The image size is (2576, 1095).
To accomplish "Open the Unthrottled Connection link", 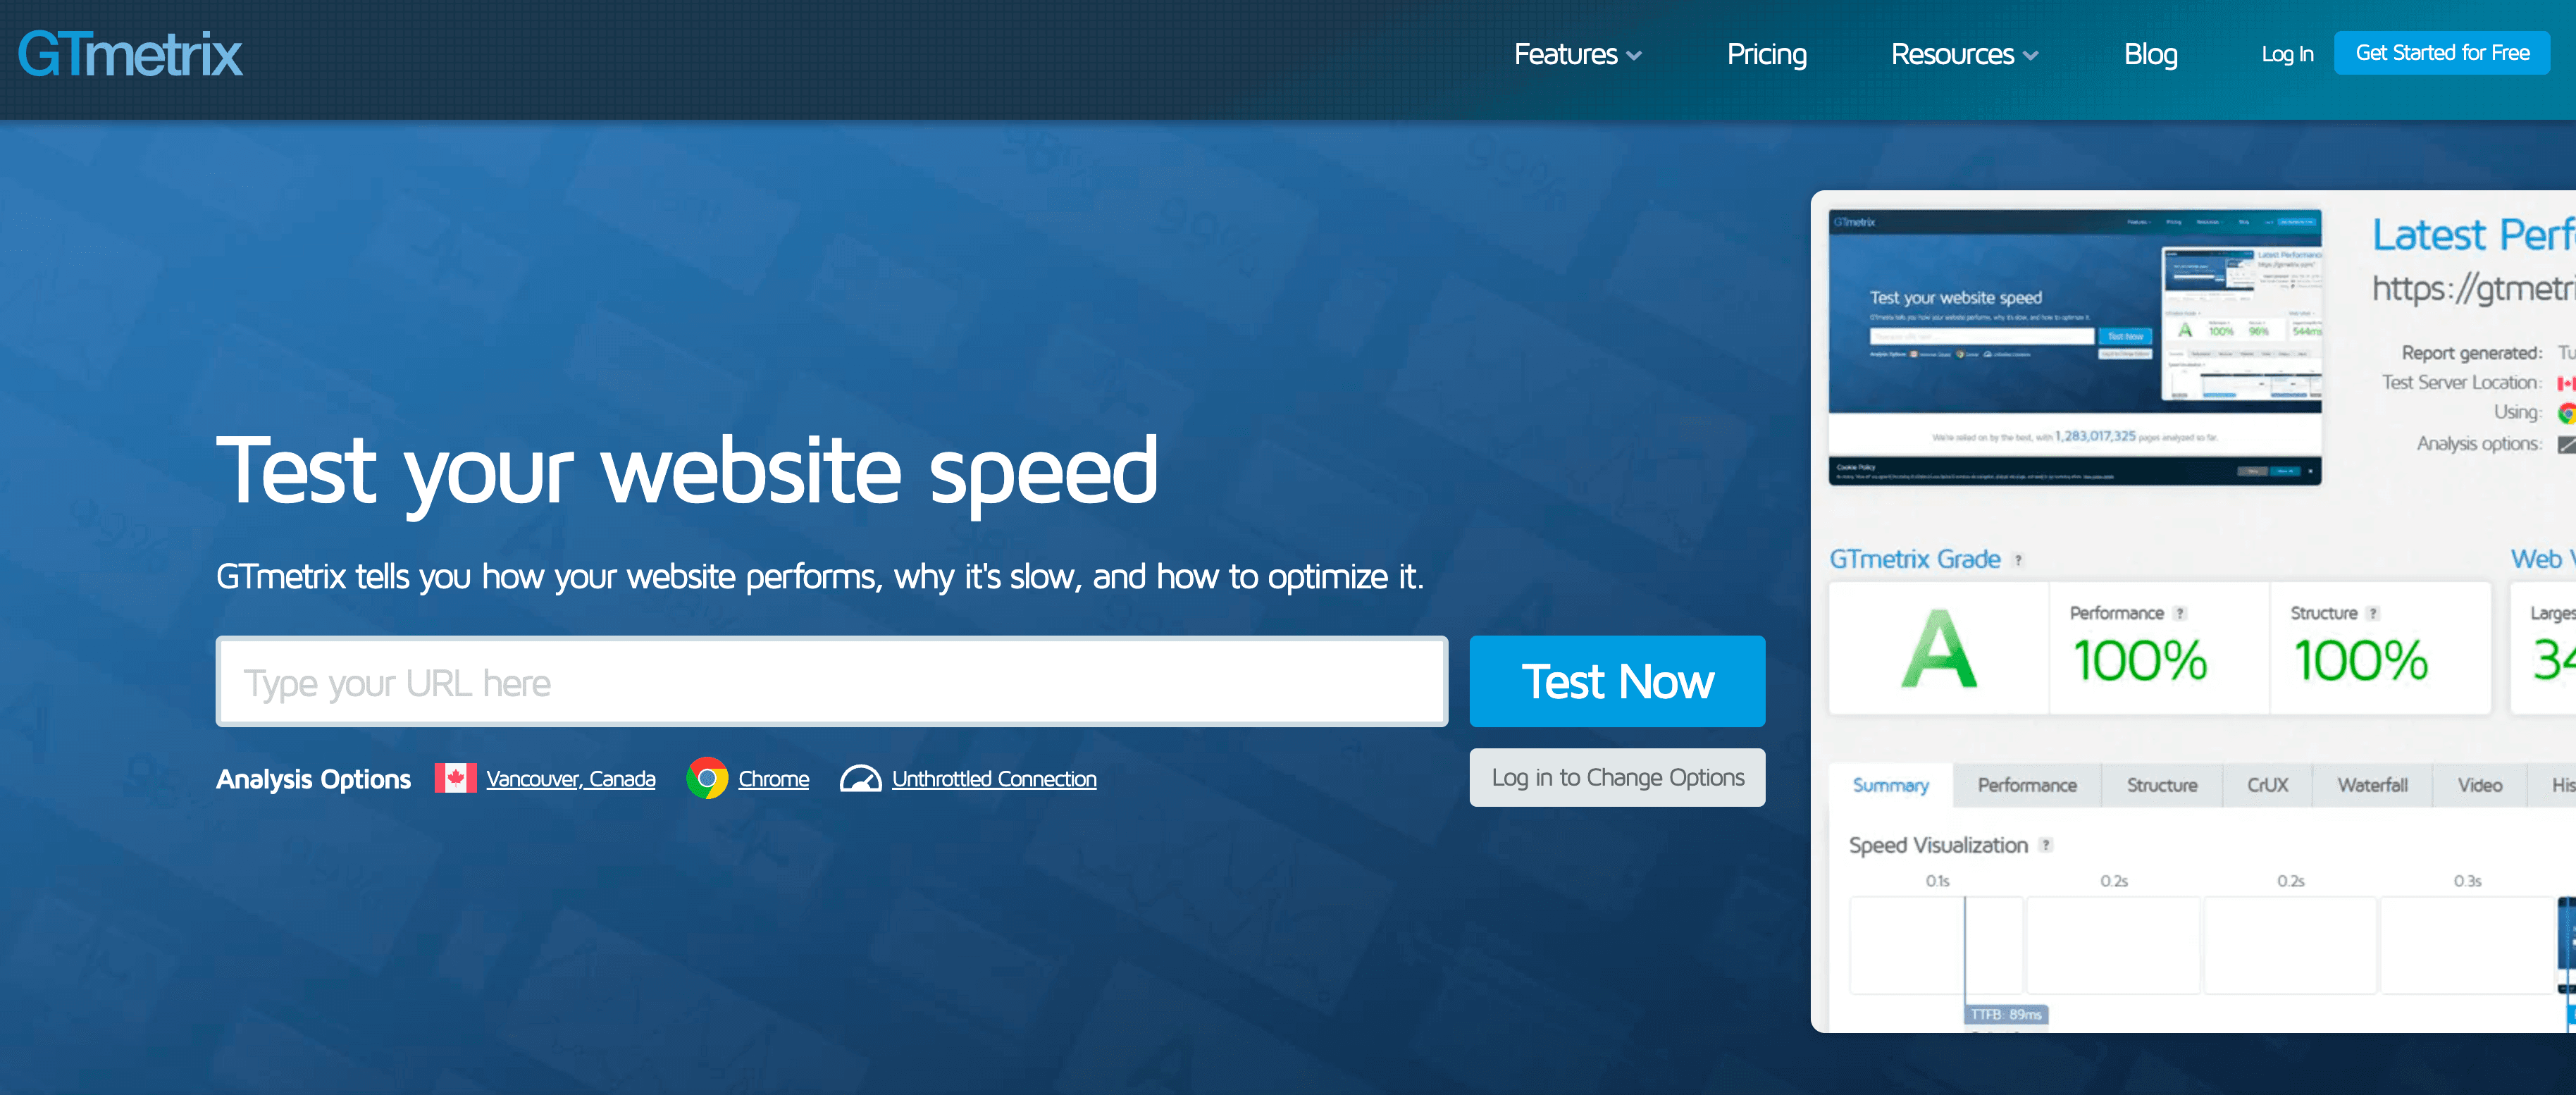I will (x=994, y=779).
